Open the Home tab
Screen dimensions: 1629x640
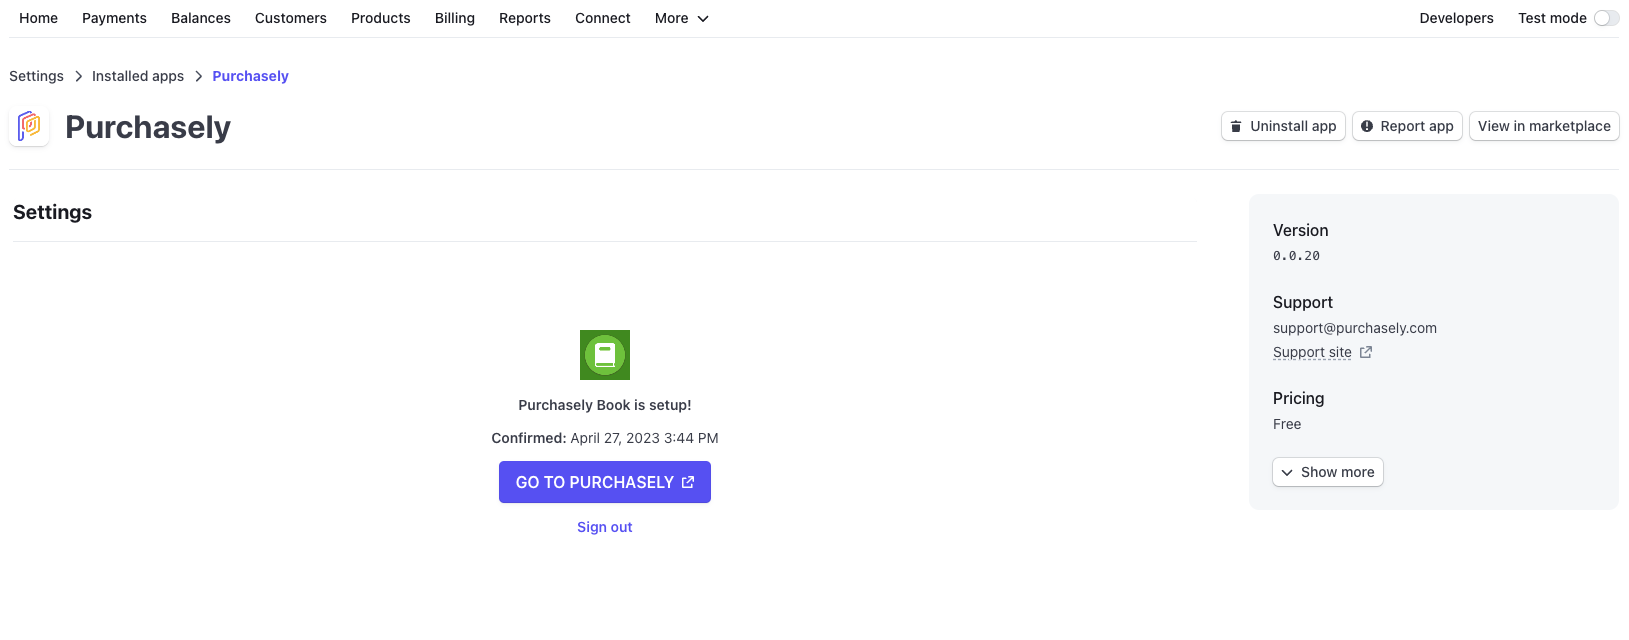[39, 18]
